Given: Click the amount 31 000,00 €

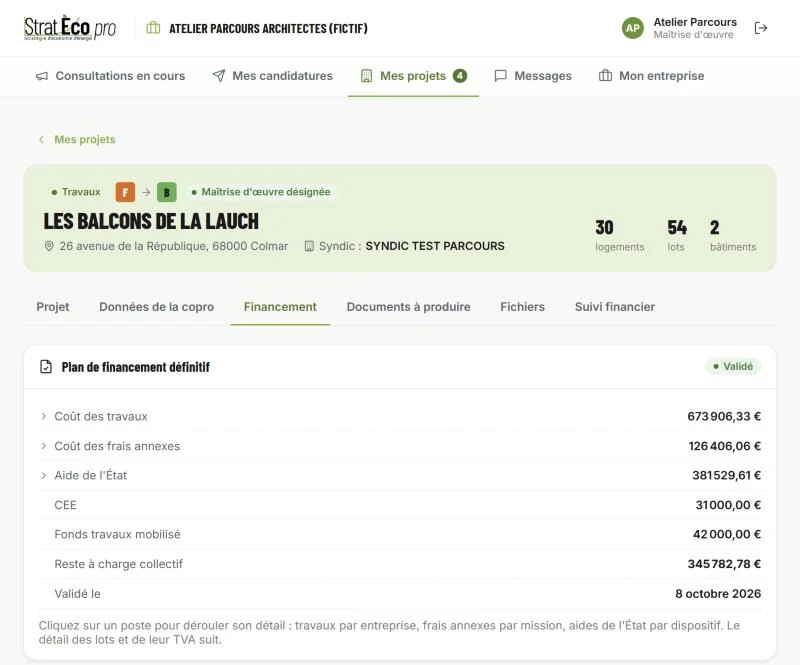Looking at the screenshot, I should pyautogui.click(x=728, y=505).
